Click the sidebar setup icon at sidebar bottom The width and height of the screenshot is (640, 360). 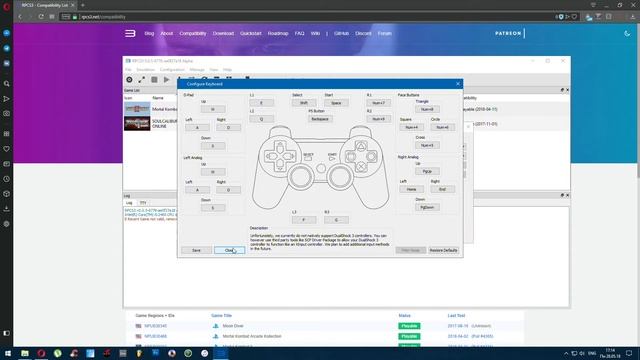7,333
